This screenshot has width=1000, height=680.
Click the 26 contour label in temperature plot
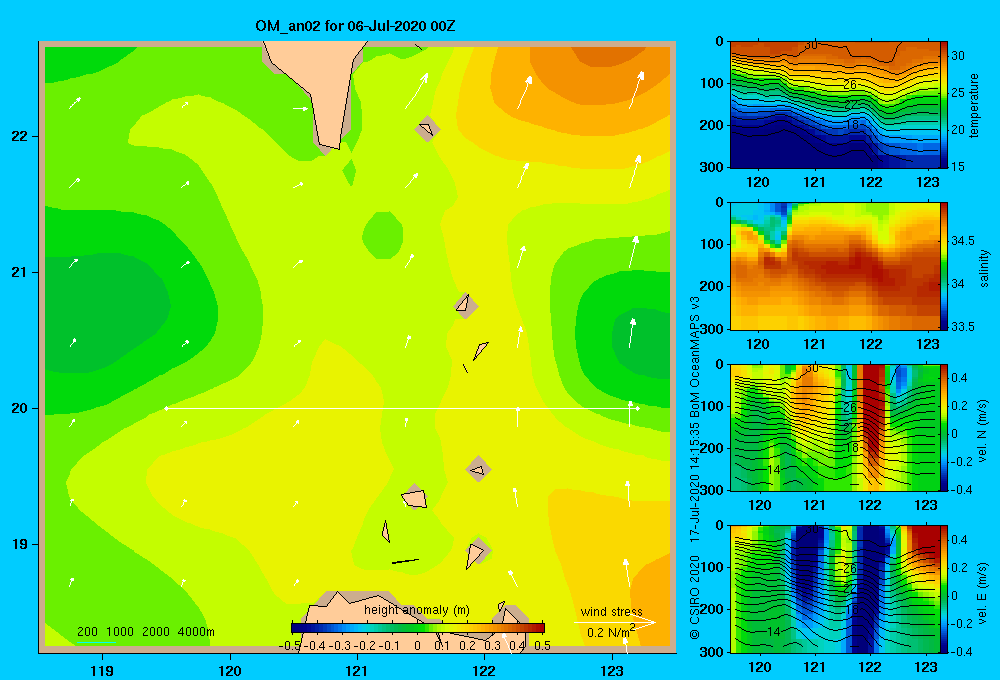point(849,85)
